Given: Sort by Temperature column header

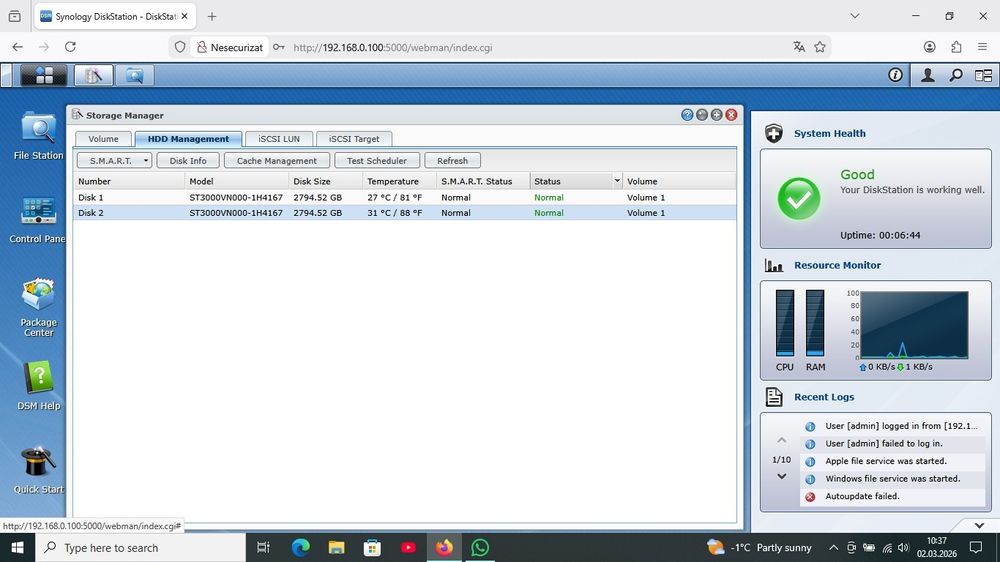Looking at the screenshot, I should [399, 181].
